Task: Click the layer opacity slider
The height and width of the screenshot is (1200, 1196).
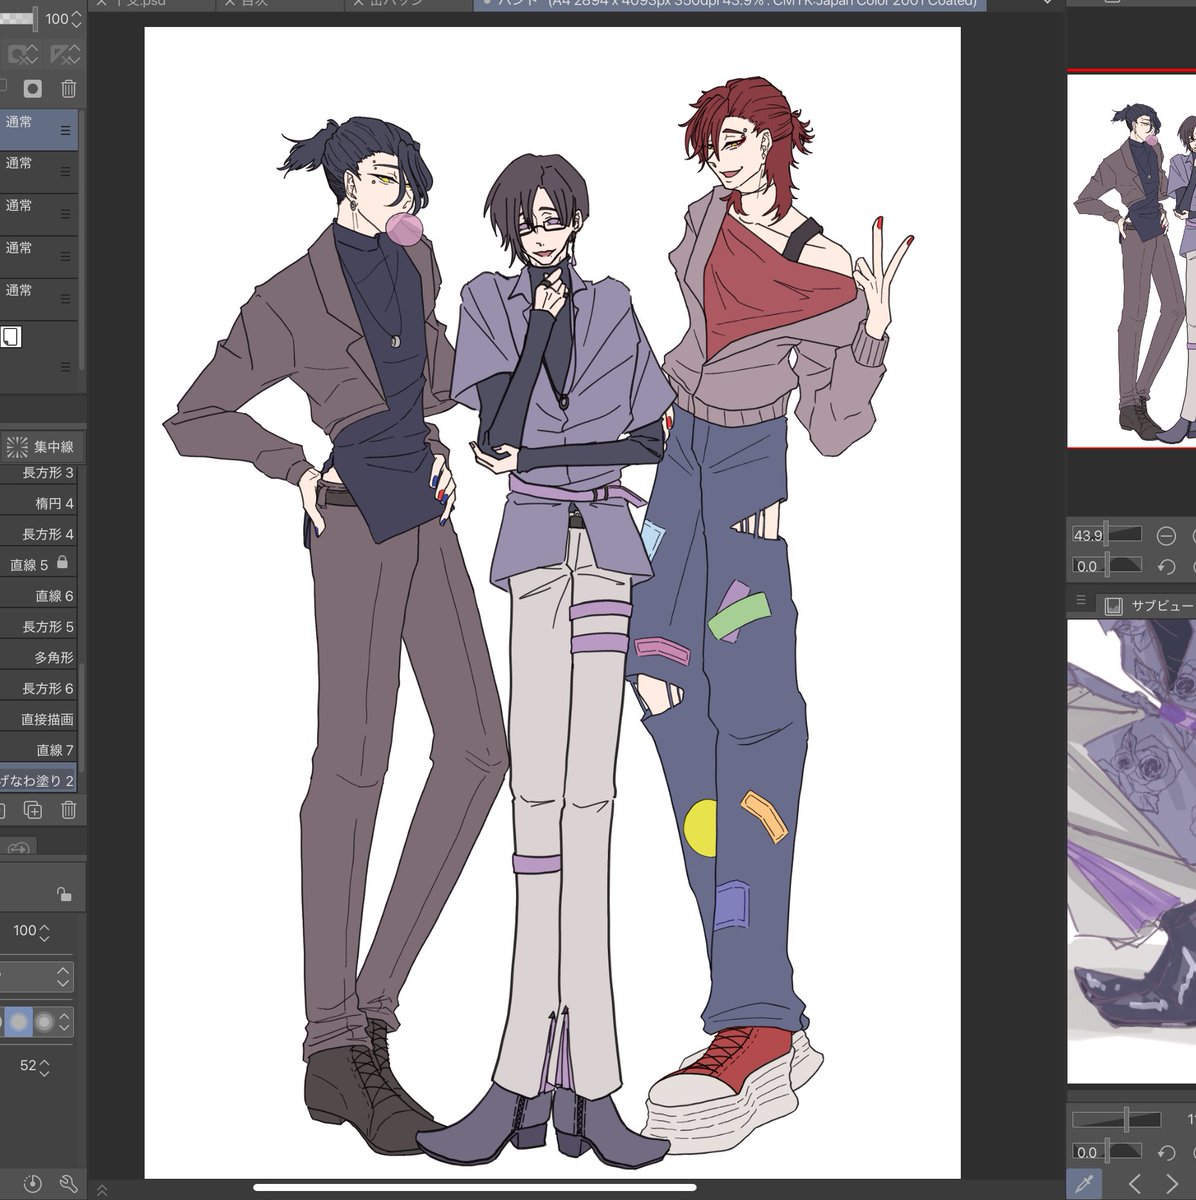Action: 18,19
